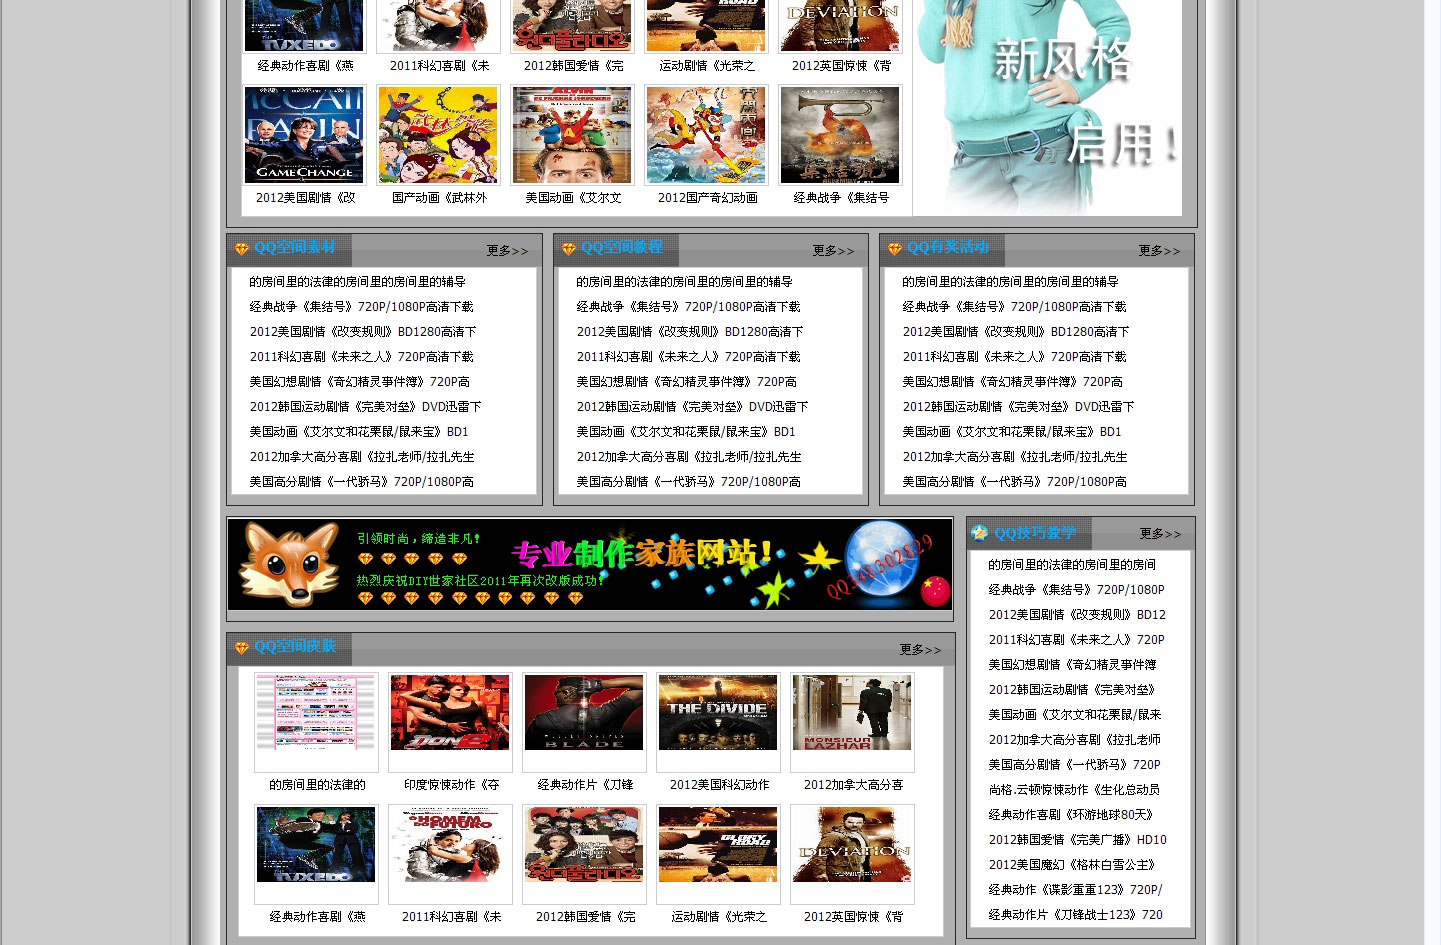
Task: Click the 新风格 启用! promotional image
Action: pyautogui.click(x=1048, y=107)
